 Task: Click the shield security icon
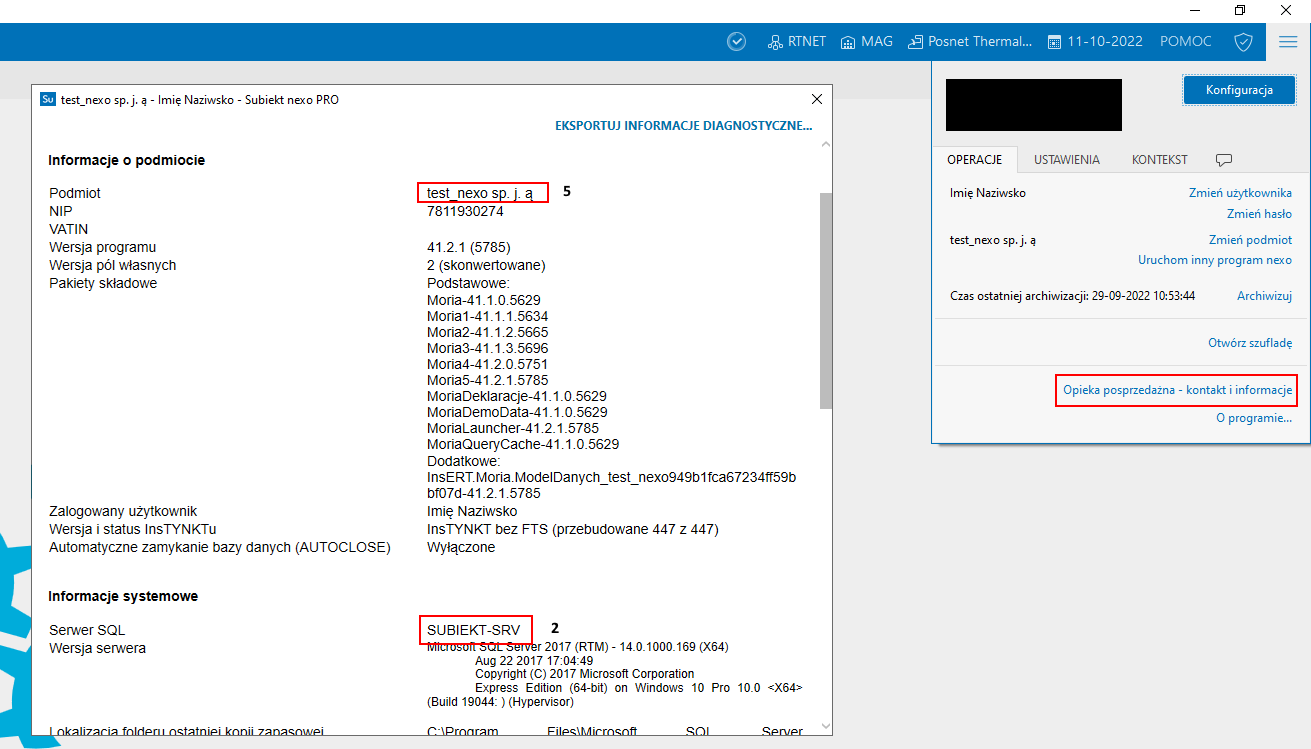coord(1243,42)
